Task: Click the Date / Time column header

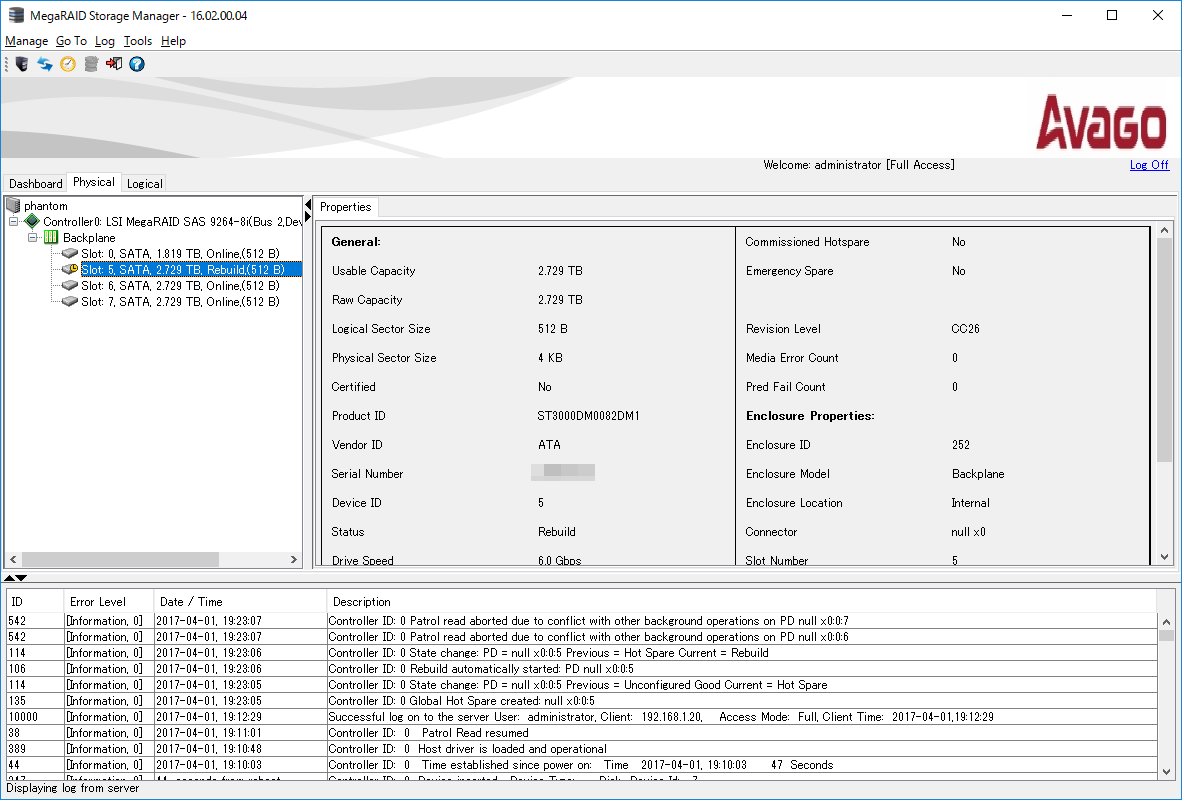Action: 240,602
